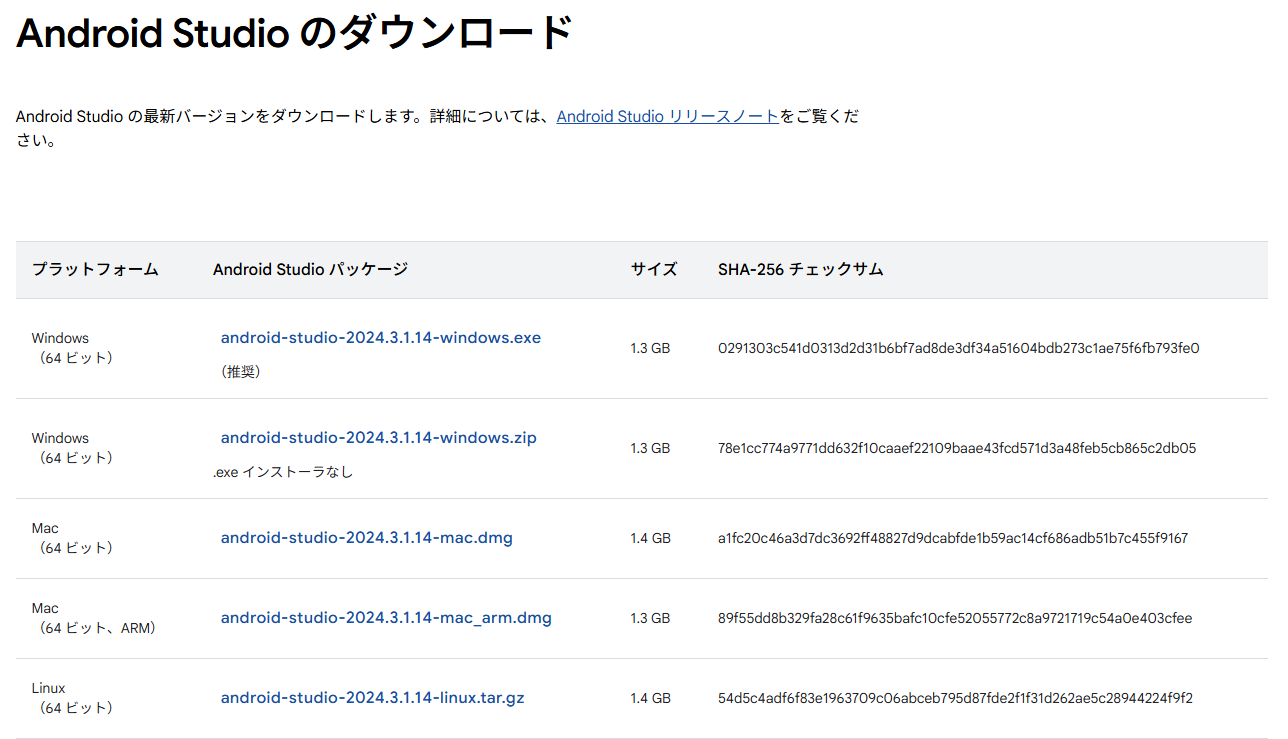Image resolution: width=1288 pixels, height=739 pixels.
Task: Select the サイズ column header
Action: (x=652, y=269)
